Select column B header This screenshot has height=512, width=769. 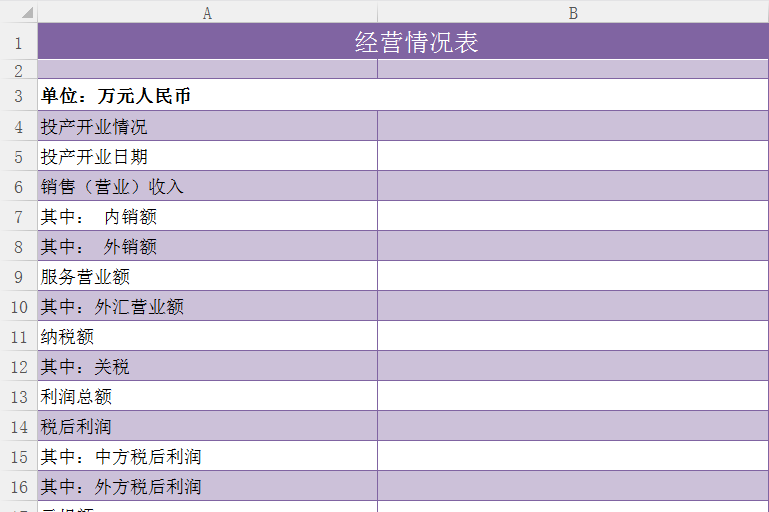[x=573, y=12]
